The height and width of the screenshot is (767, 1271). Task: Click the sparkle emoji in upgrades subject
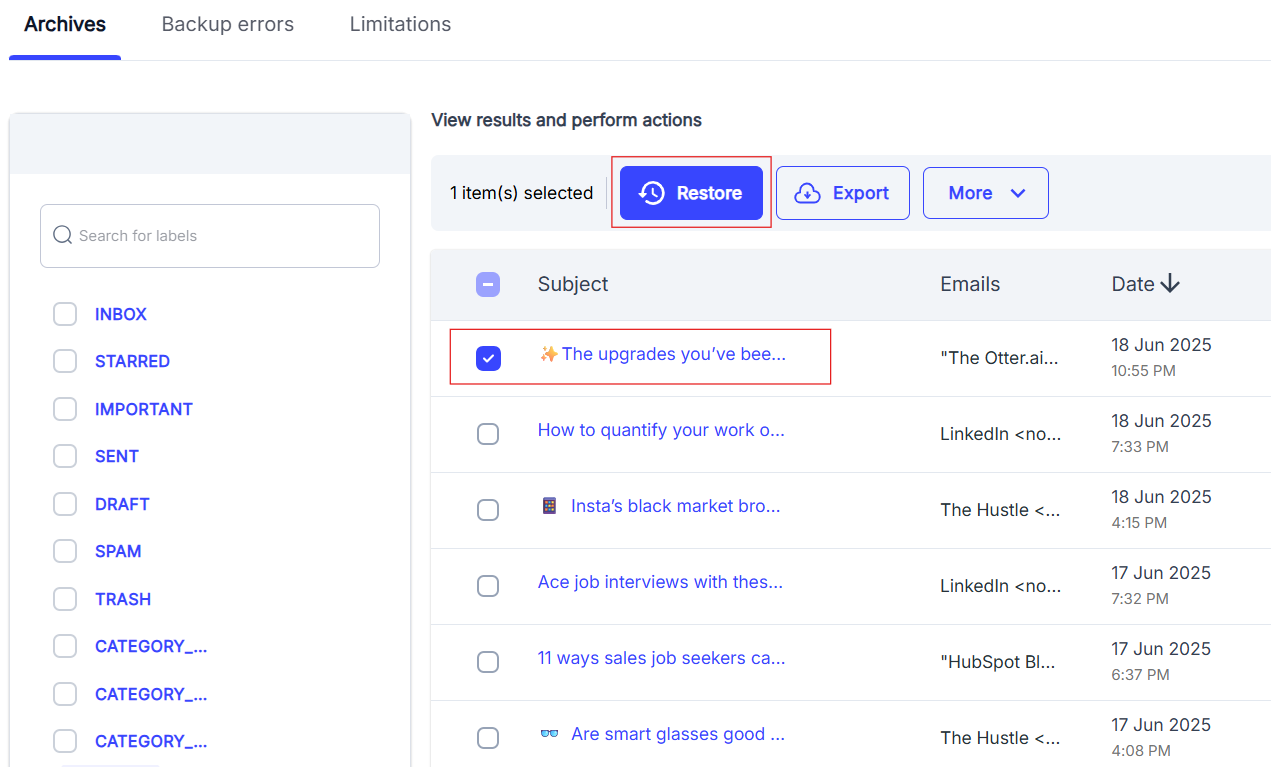[548, 354]
